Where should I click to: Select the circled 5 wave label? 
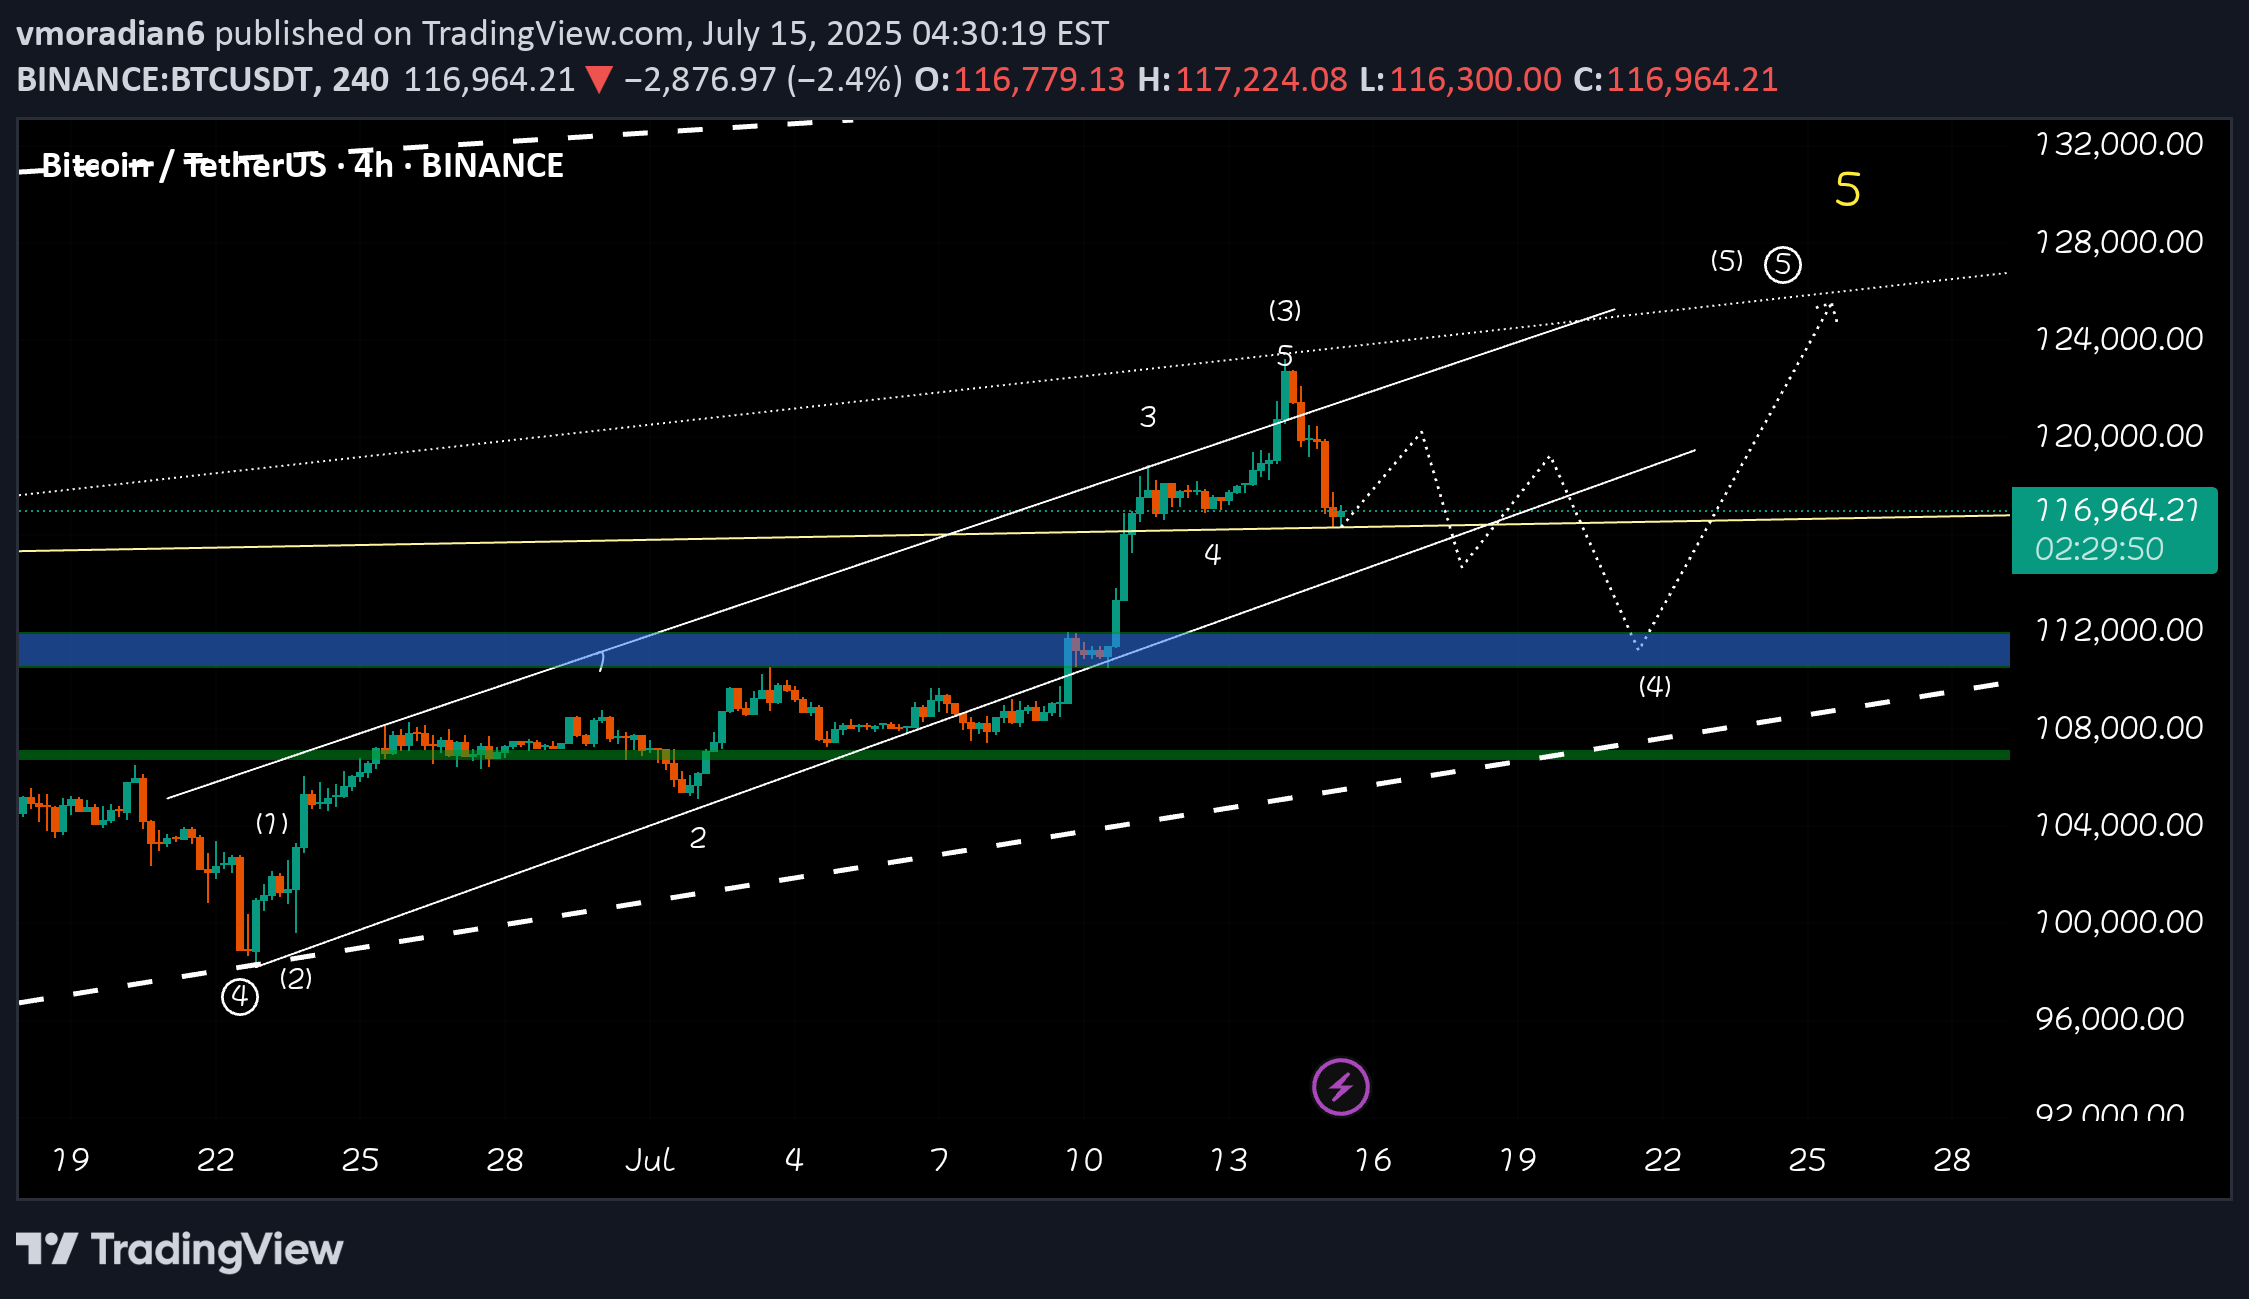point(1782,264)
